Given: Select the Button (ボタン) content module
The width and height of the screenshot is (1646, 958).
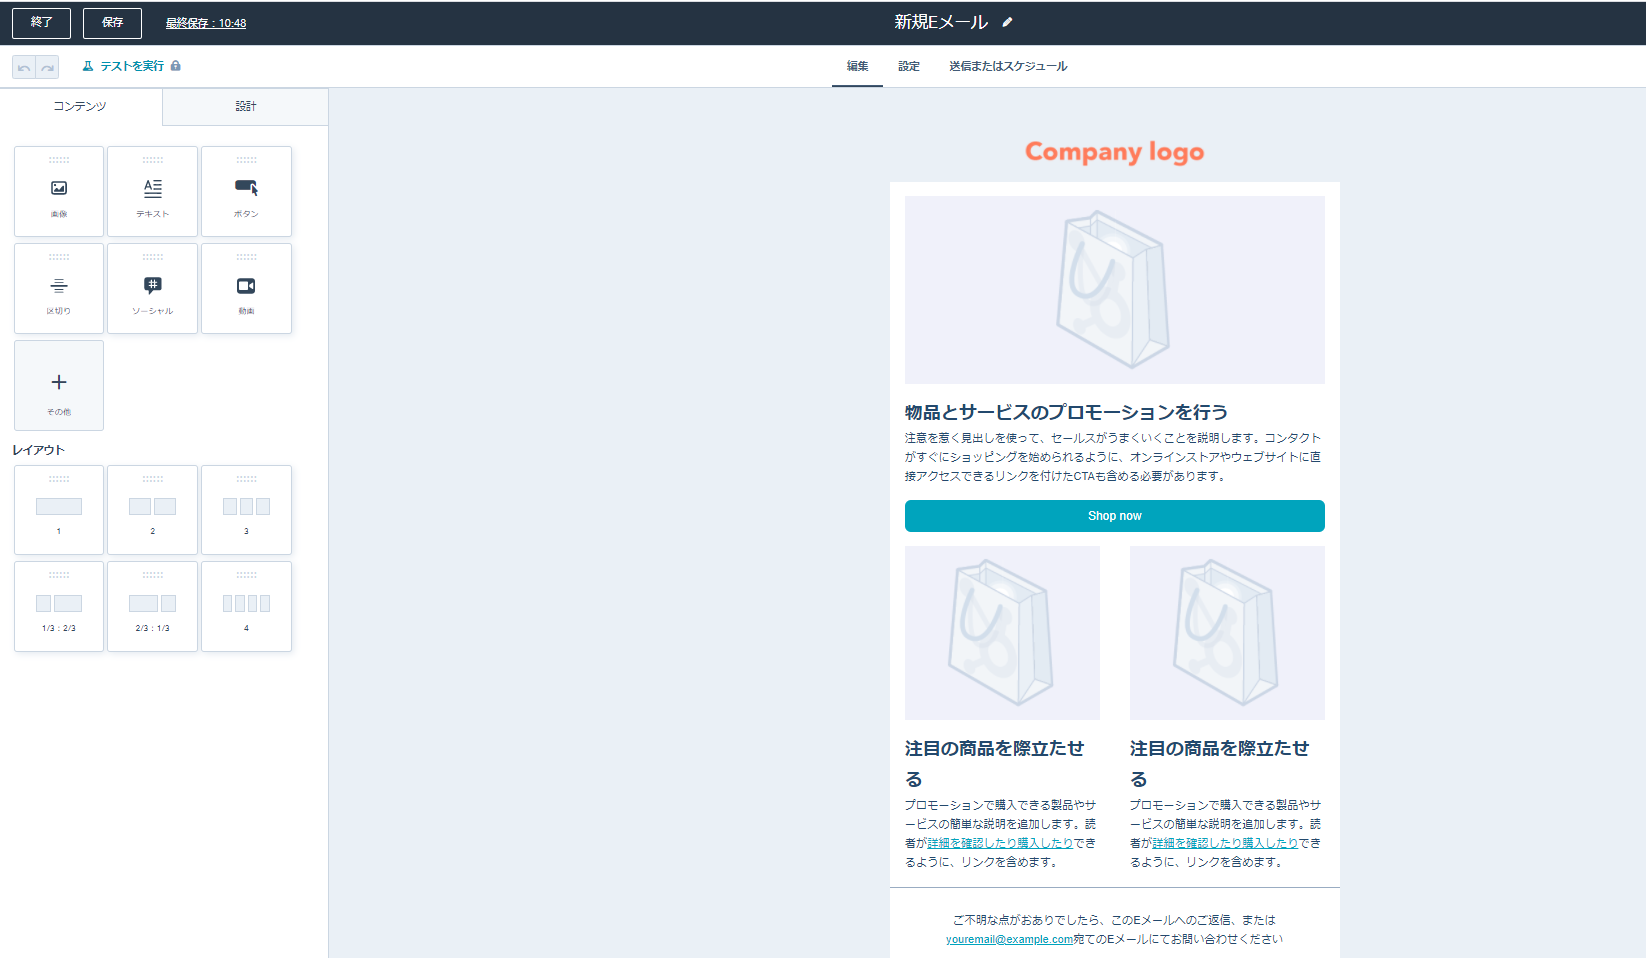Looking at the screenshot, I should (246, 191).
